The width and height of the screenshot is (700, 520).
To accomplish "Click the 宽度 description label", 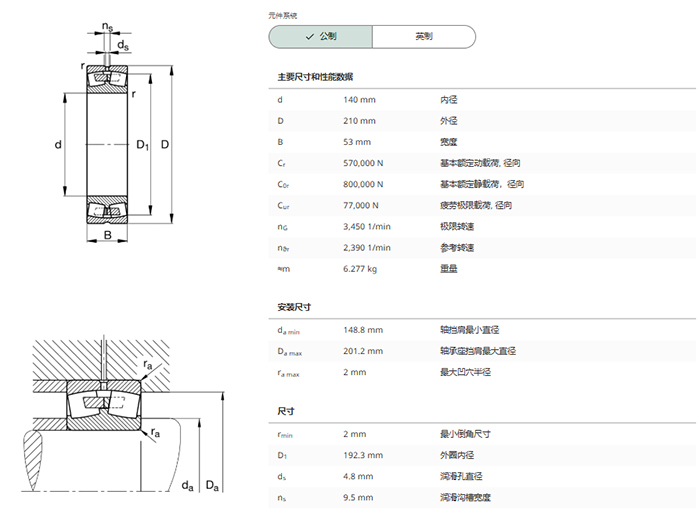I will click(x=449, y=142).
